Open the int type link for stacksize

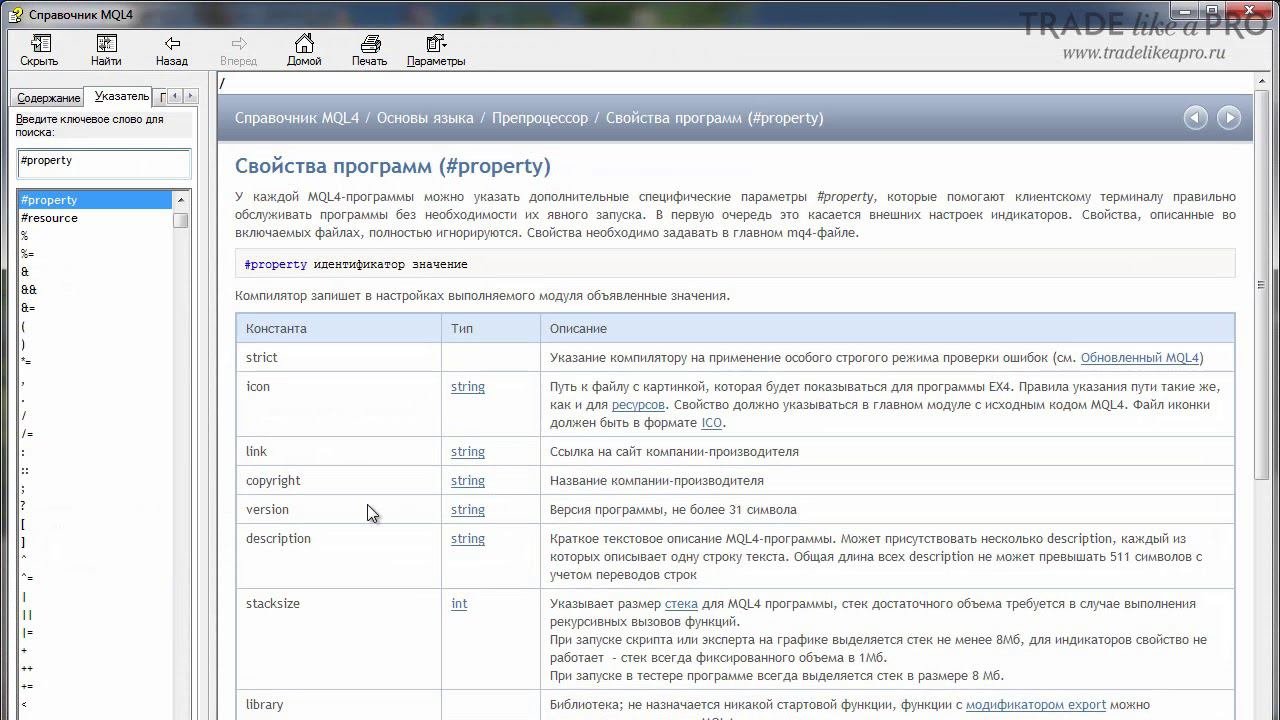(459, 604)
